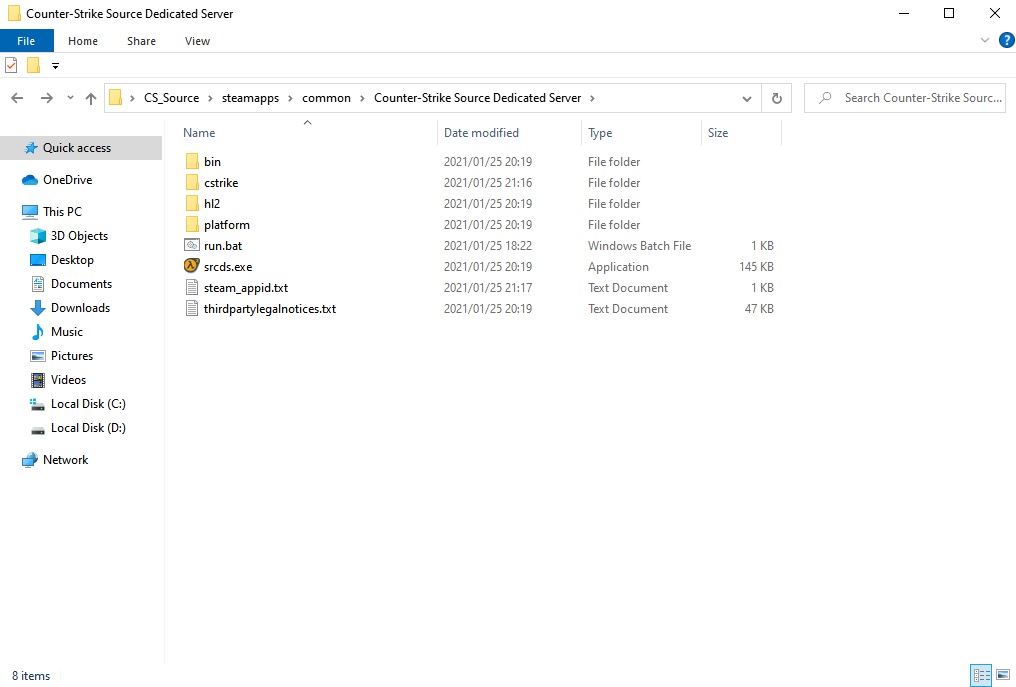
Task: Click the steam_appid.txt document icon
Action: (192, 287)
